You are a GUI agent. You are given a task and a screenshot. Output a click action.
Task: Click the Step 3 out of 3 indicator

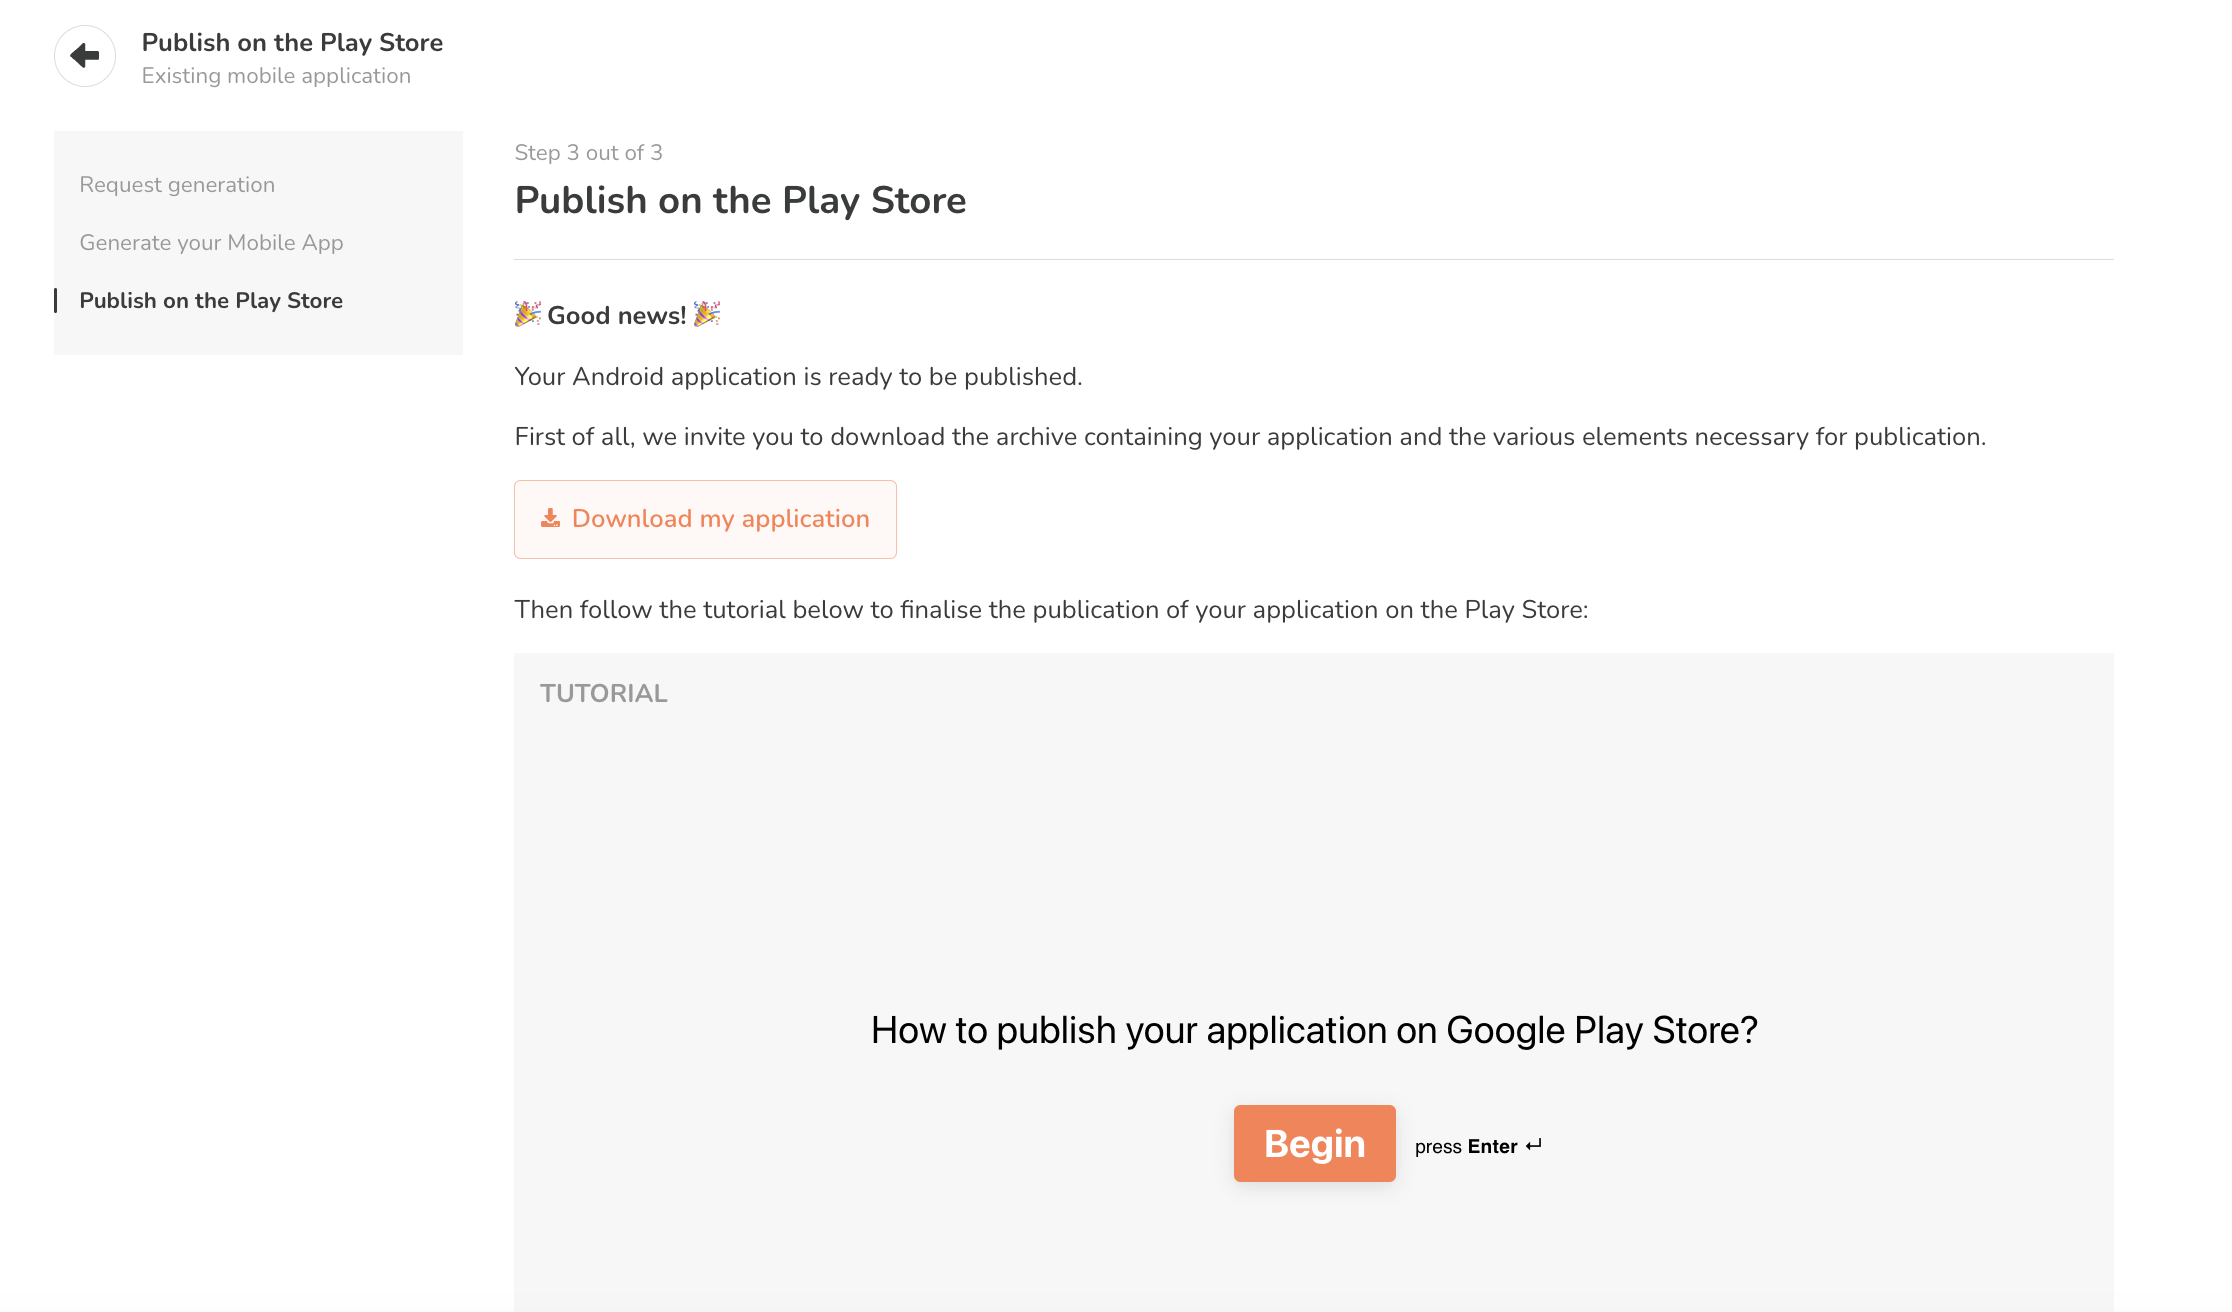pos(588,152)
